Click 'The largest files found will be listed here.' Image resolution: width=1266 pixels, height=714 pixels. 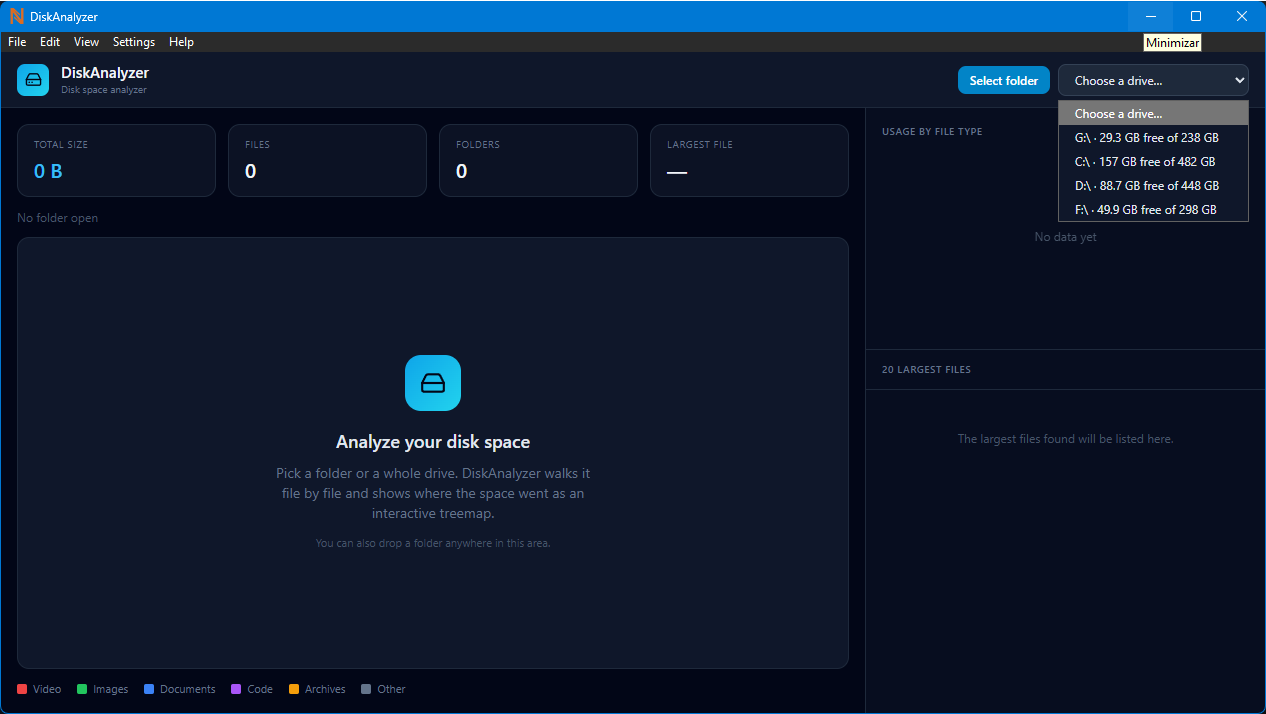coord(1066,439)
